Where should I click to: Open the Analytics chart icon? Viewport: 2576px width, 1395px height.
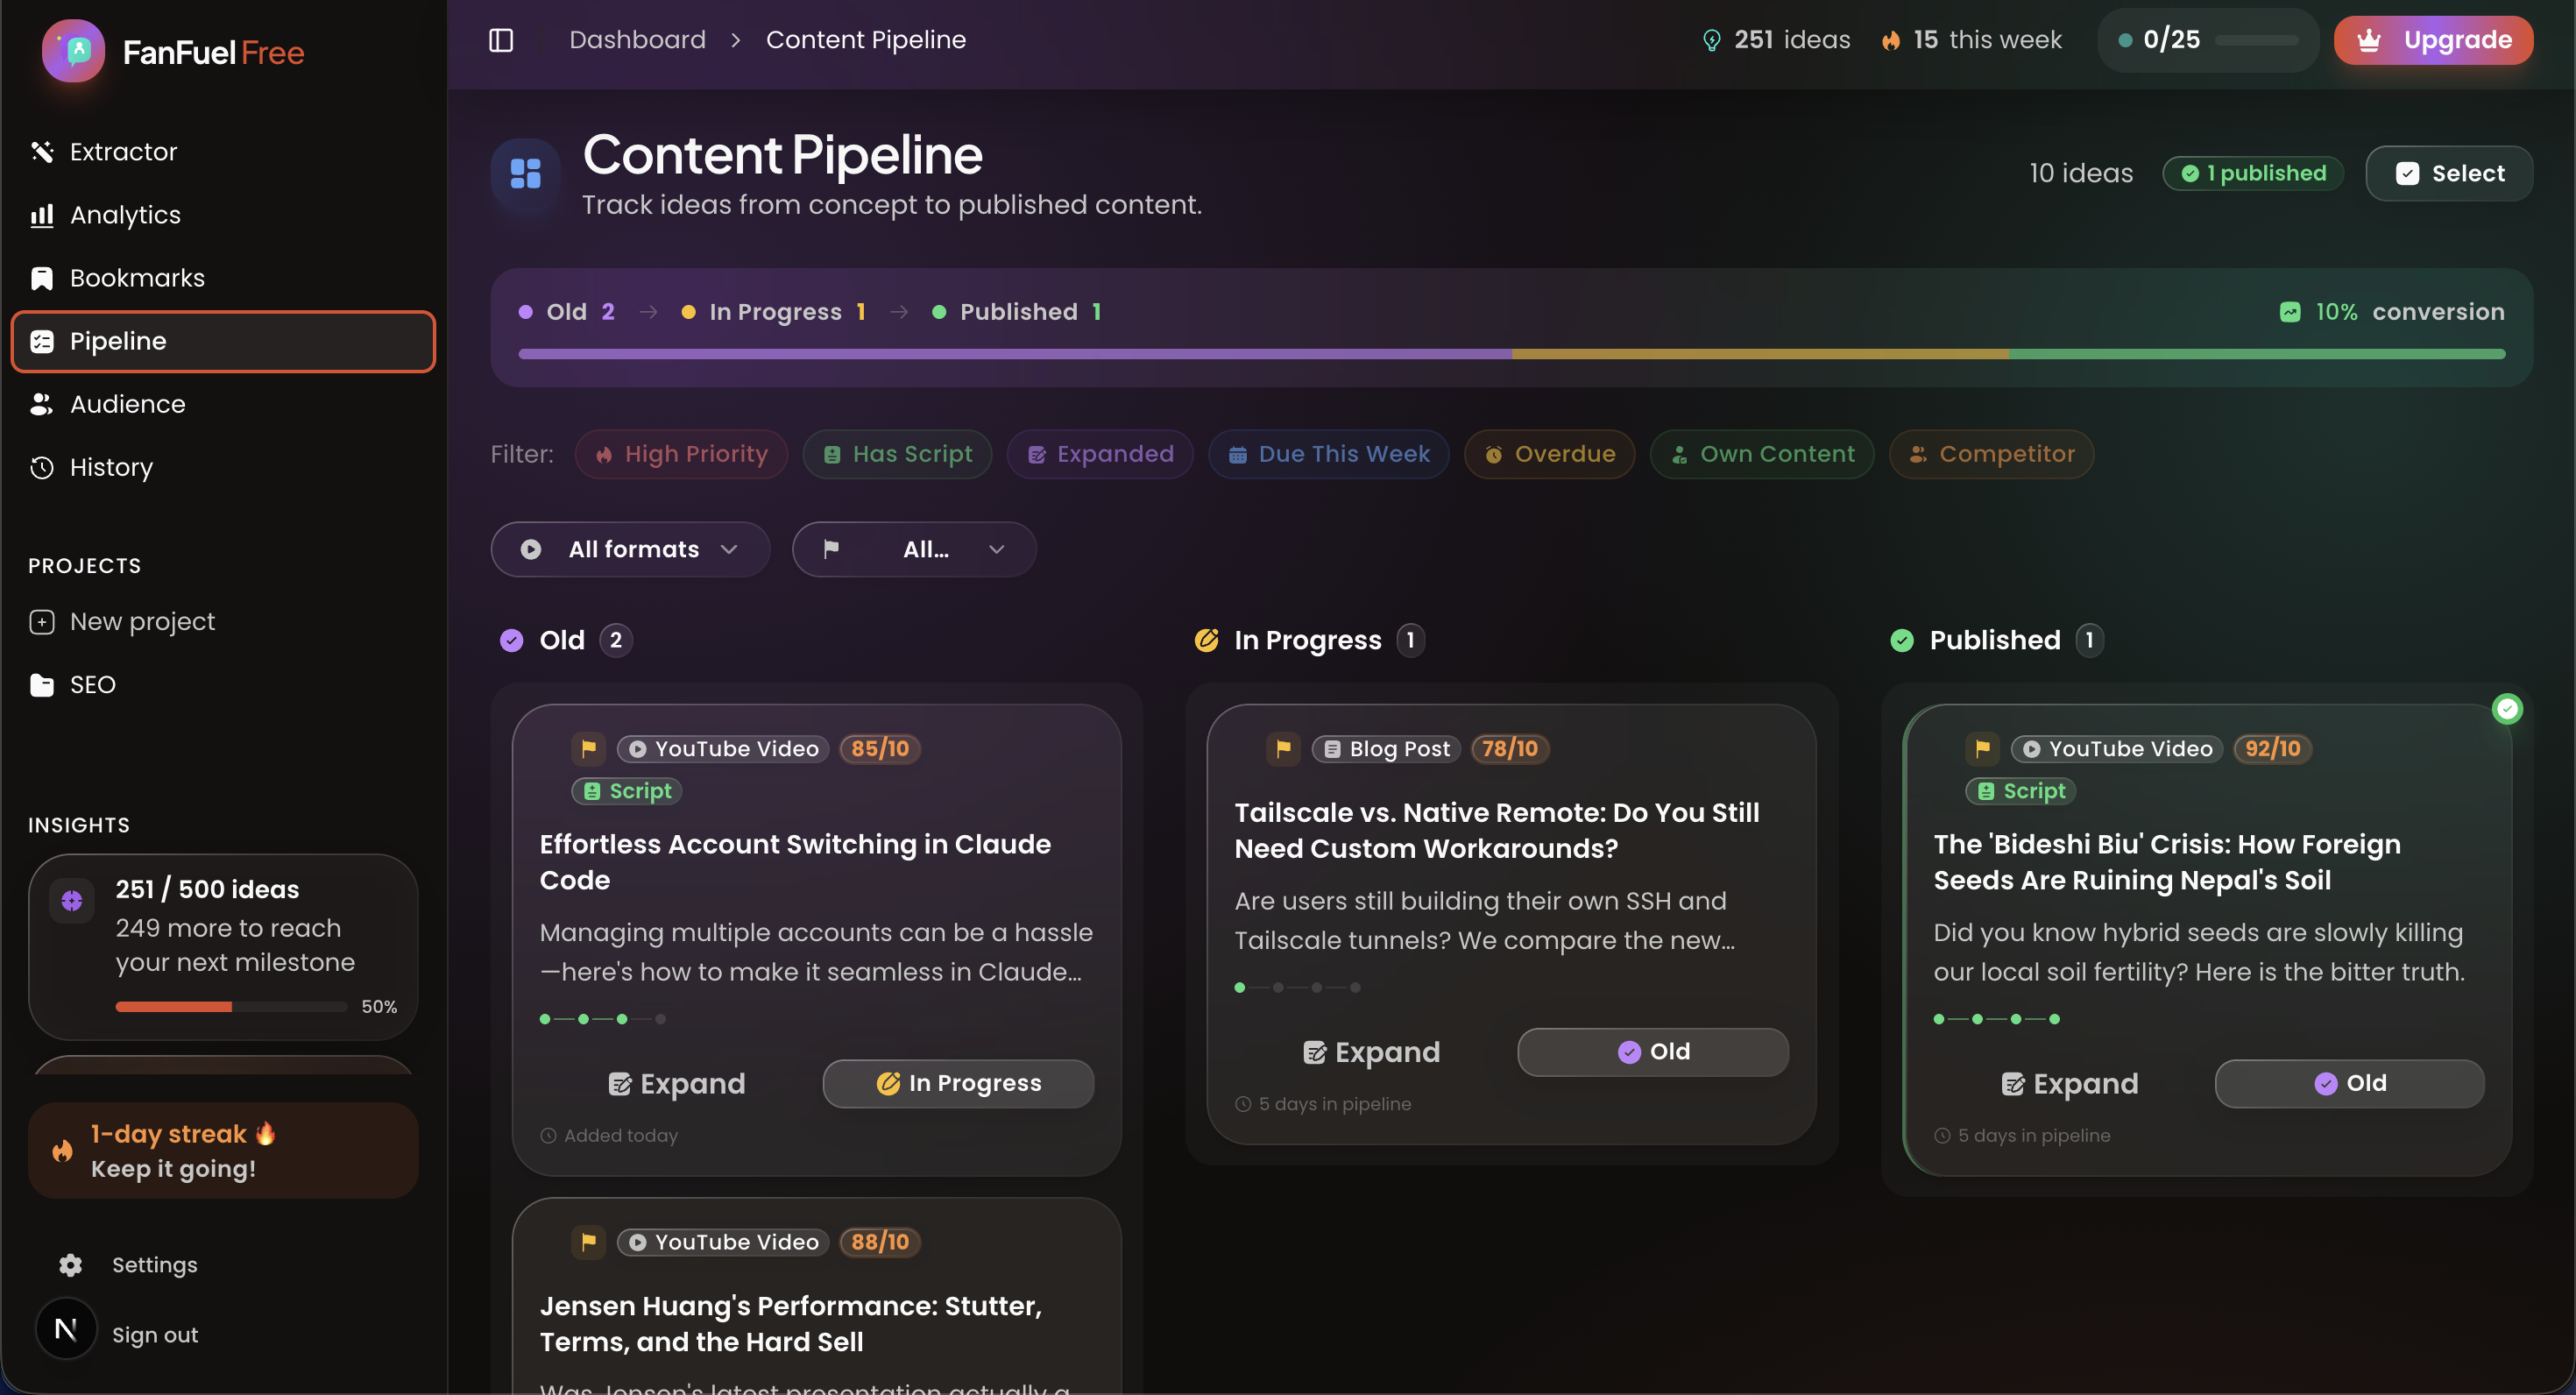[x=42, y=215]
